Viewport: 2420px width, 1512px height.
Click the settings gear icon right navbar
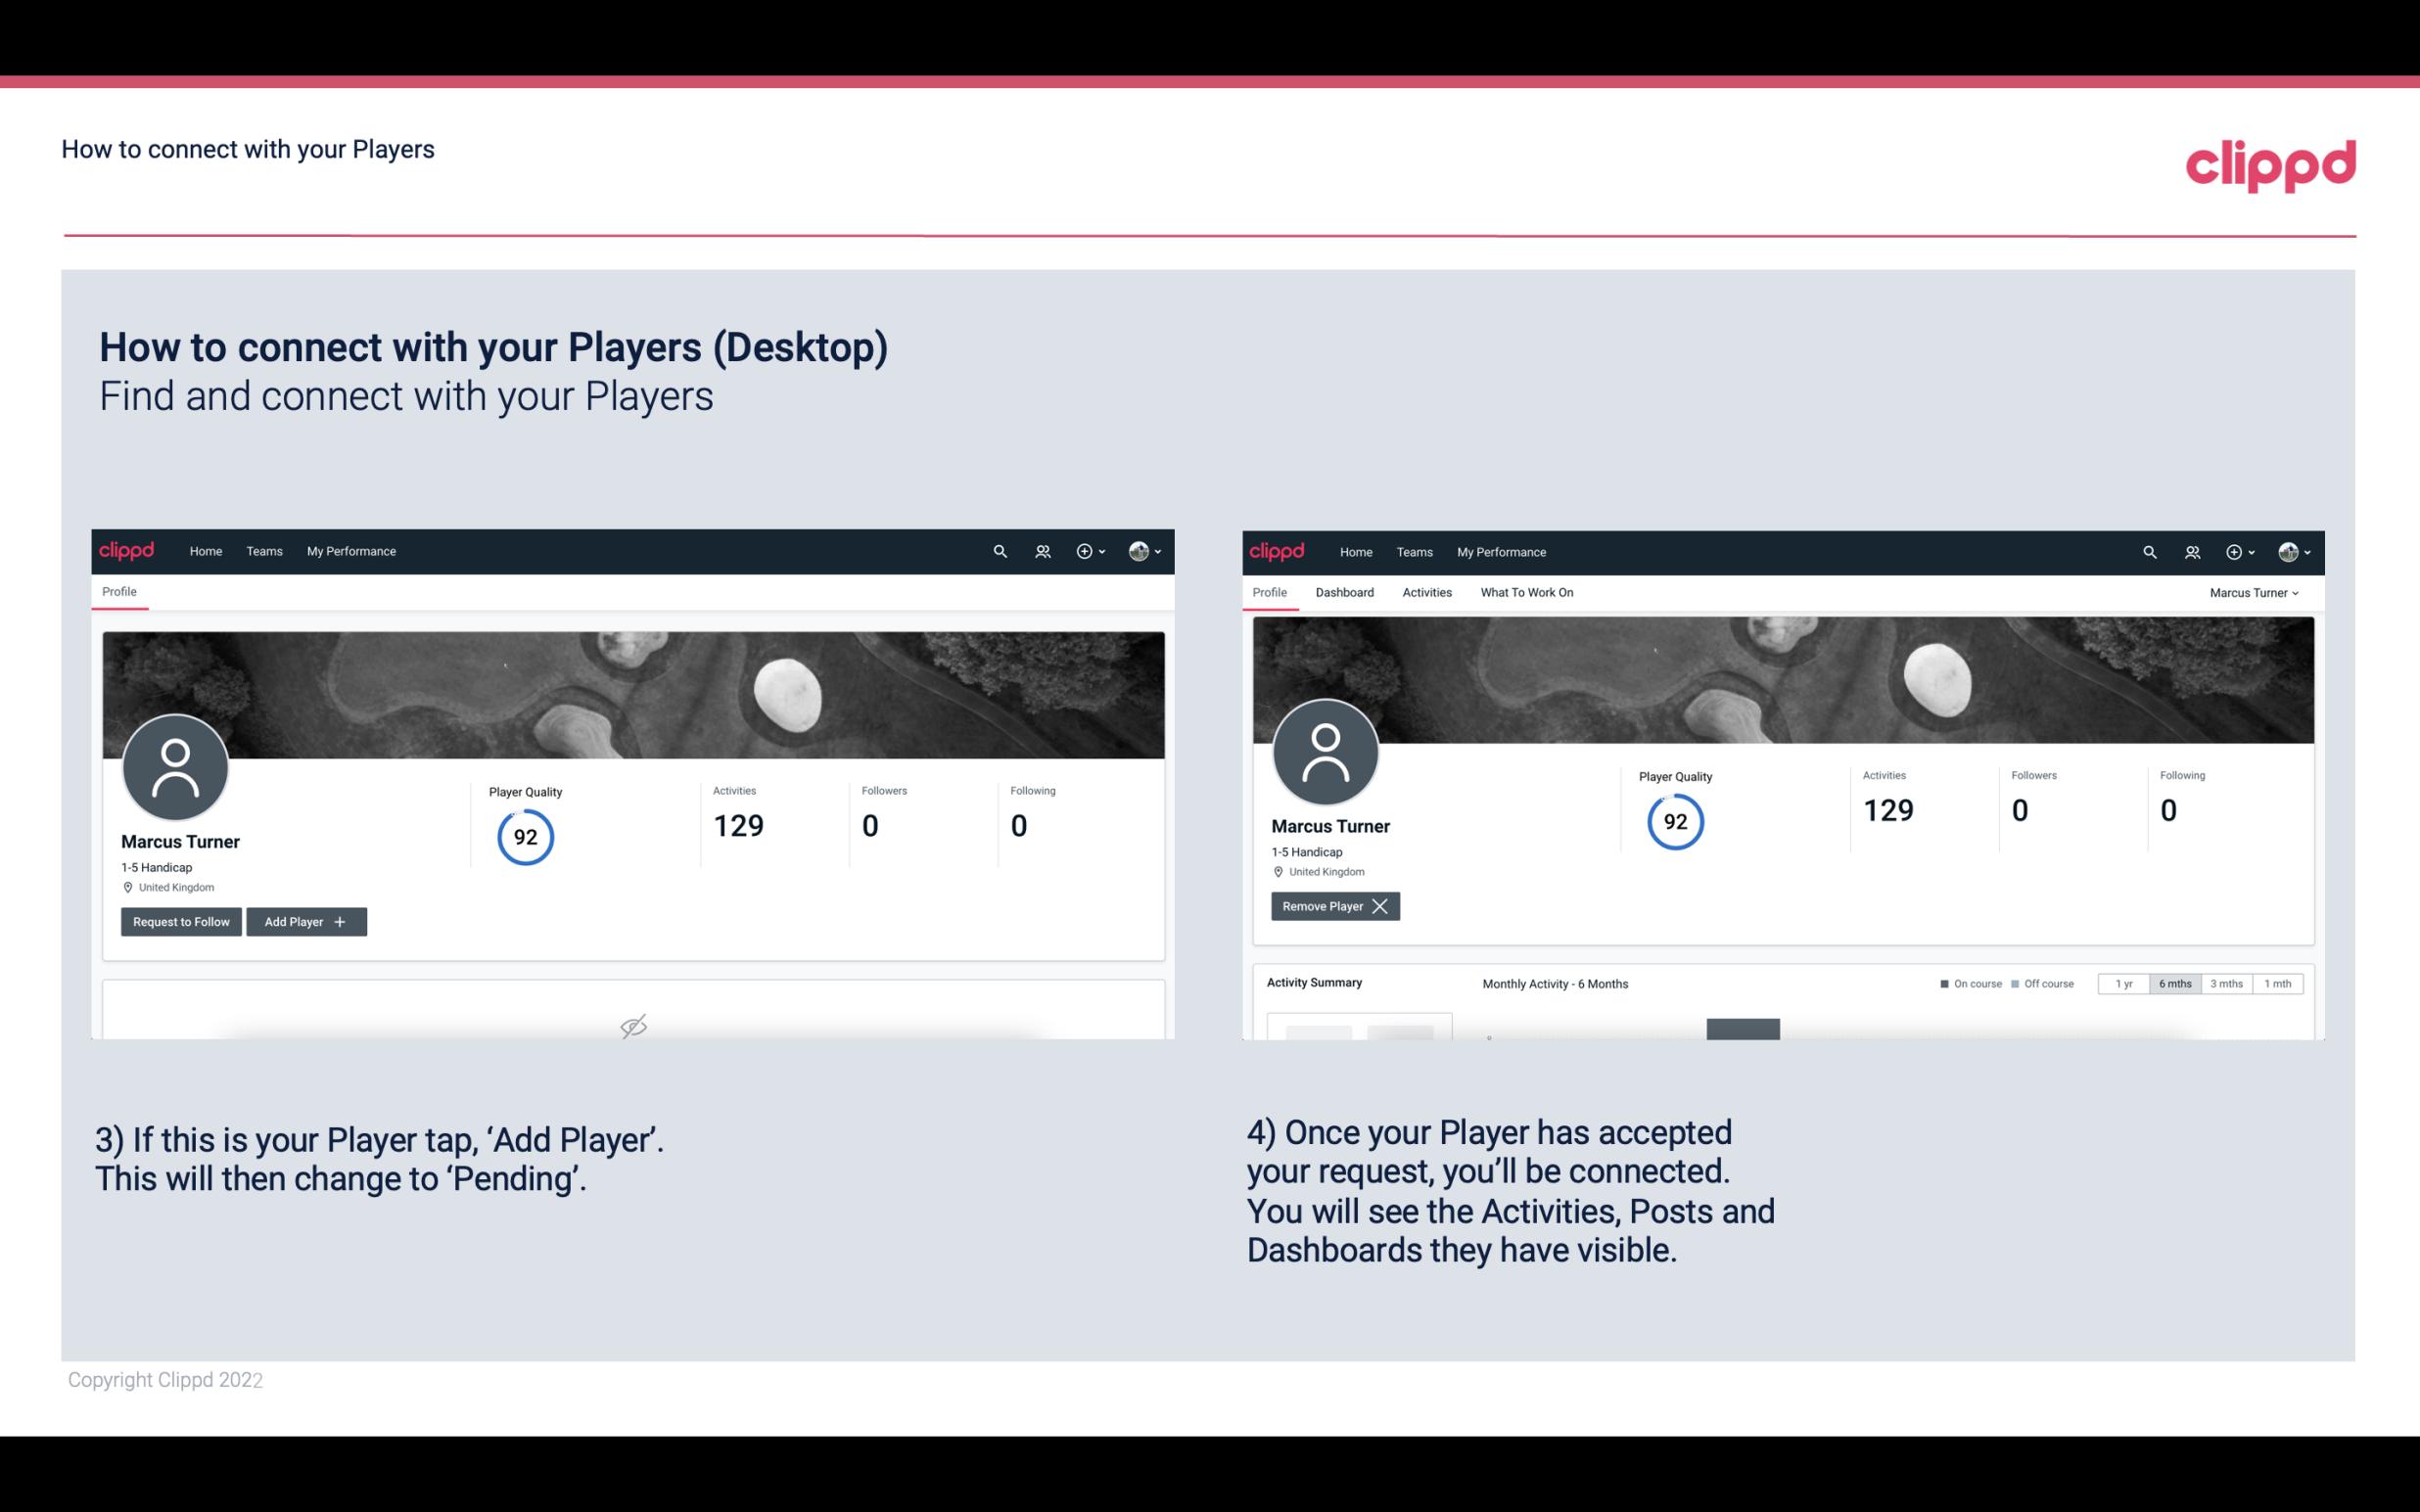point(2235,552)
